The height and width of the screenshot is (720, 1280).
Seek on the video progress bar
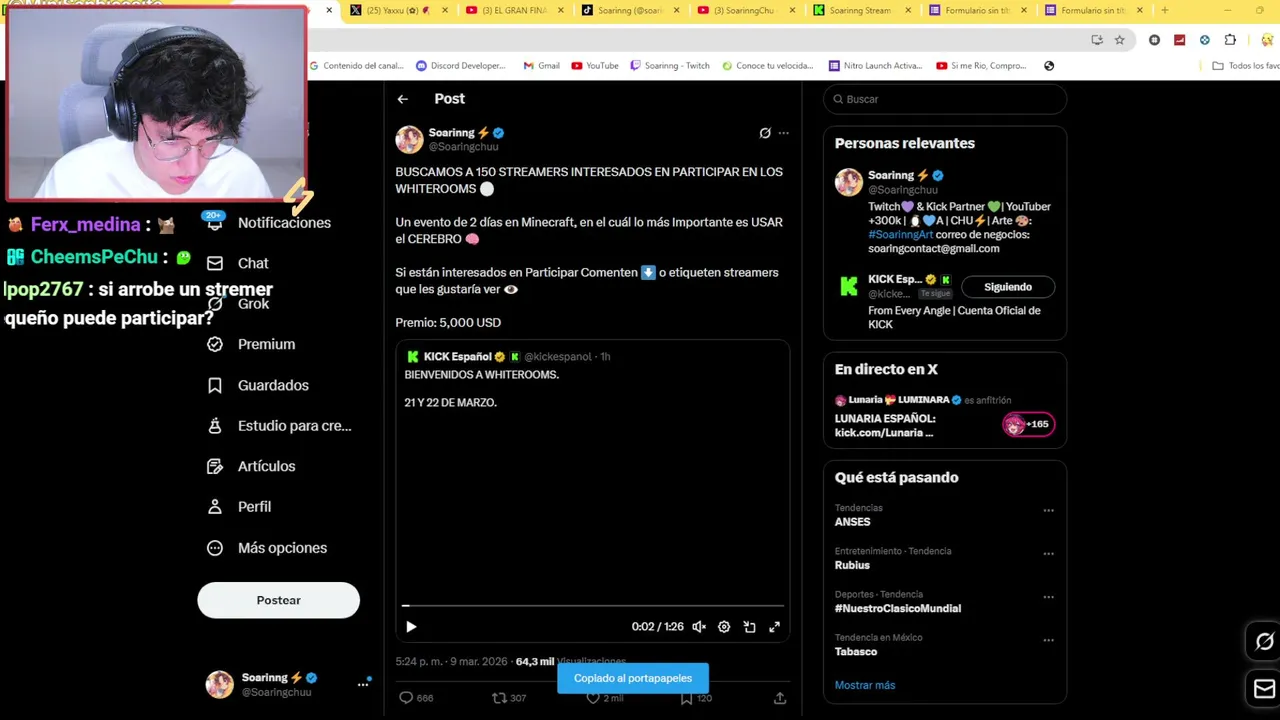pyautogui.click(x=593, y=605)
